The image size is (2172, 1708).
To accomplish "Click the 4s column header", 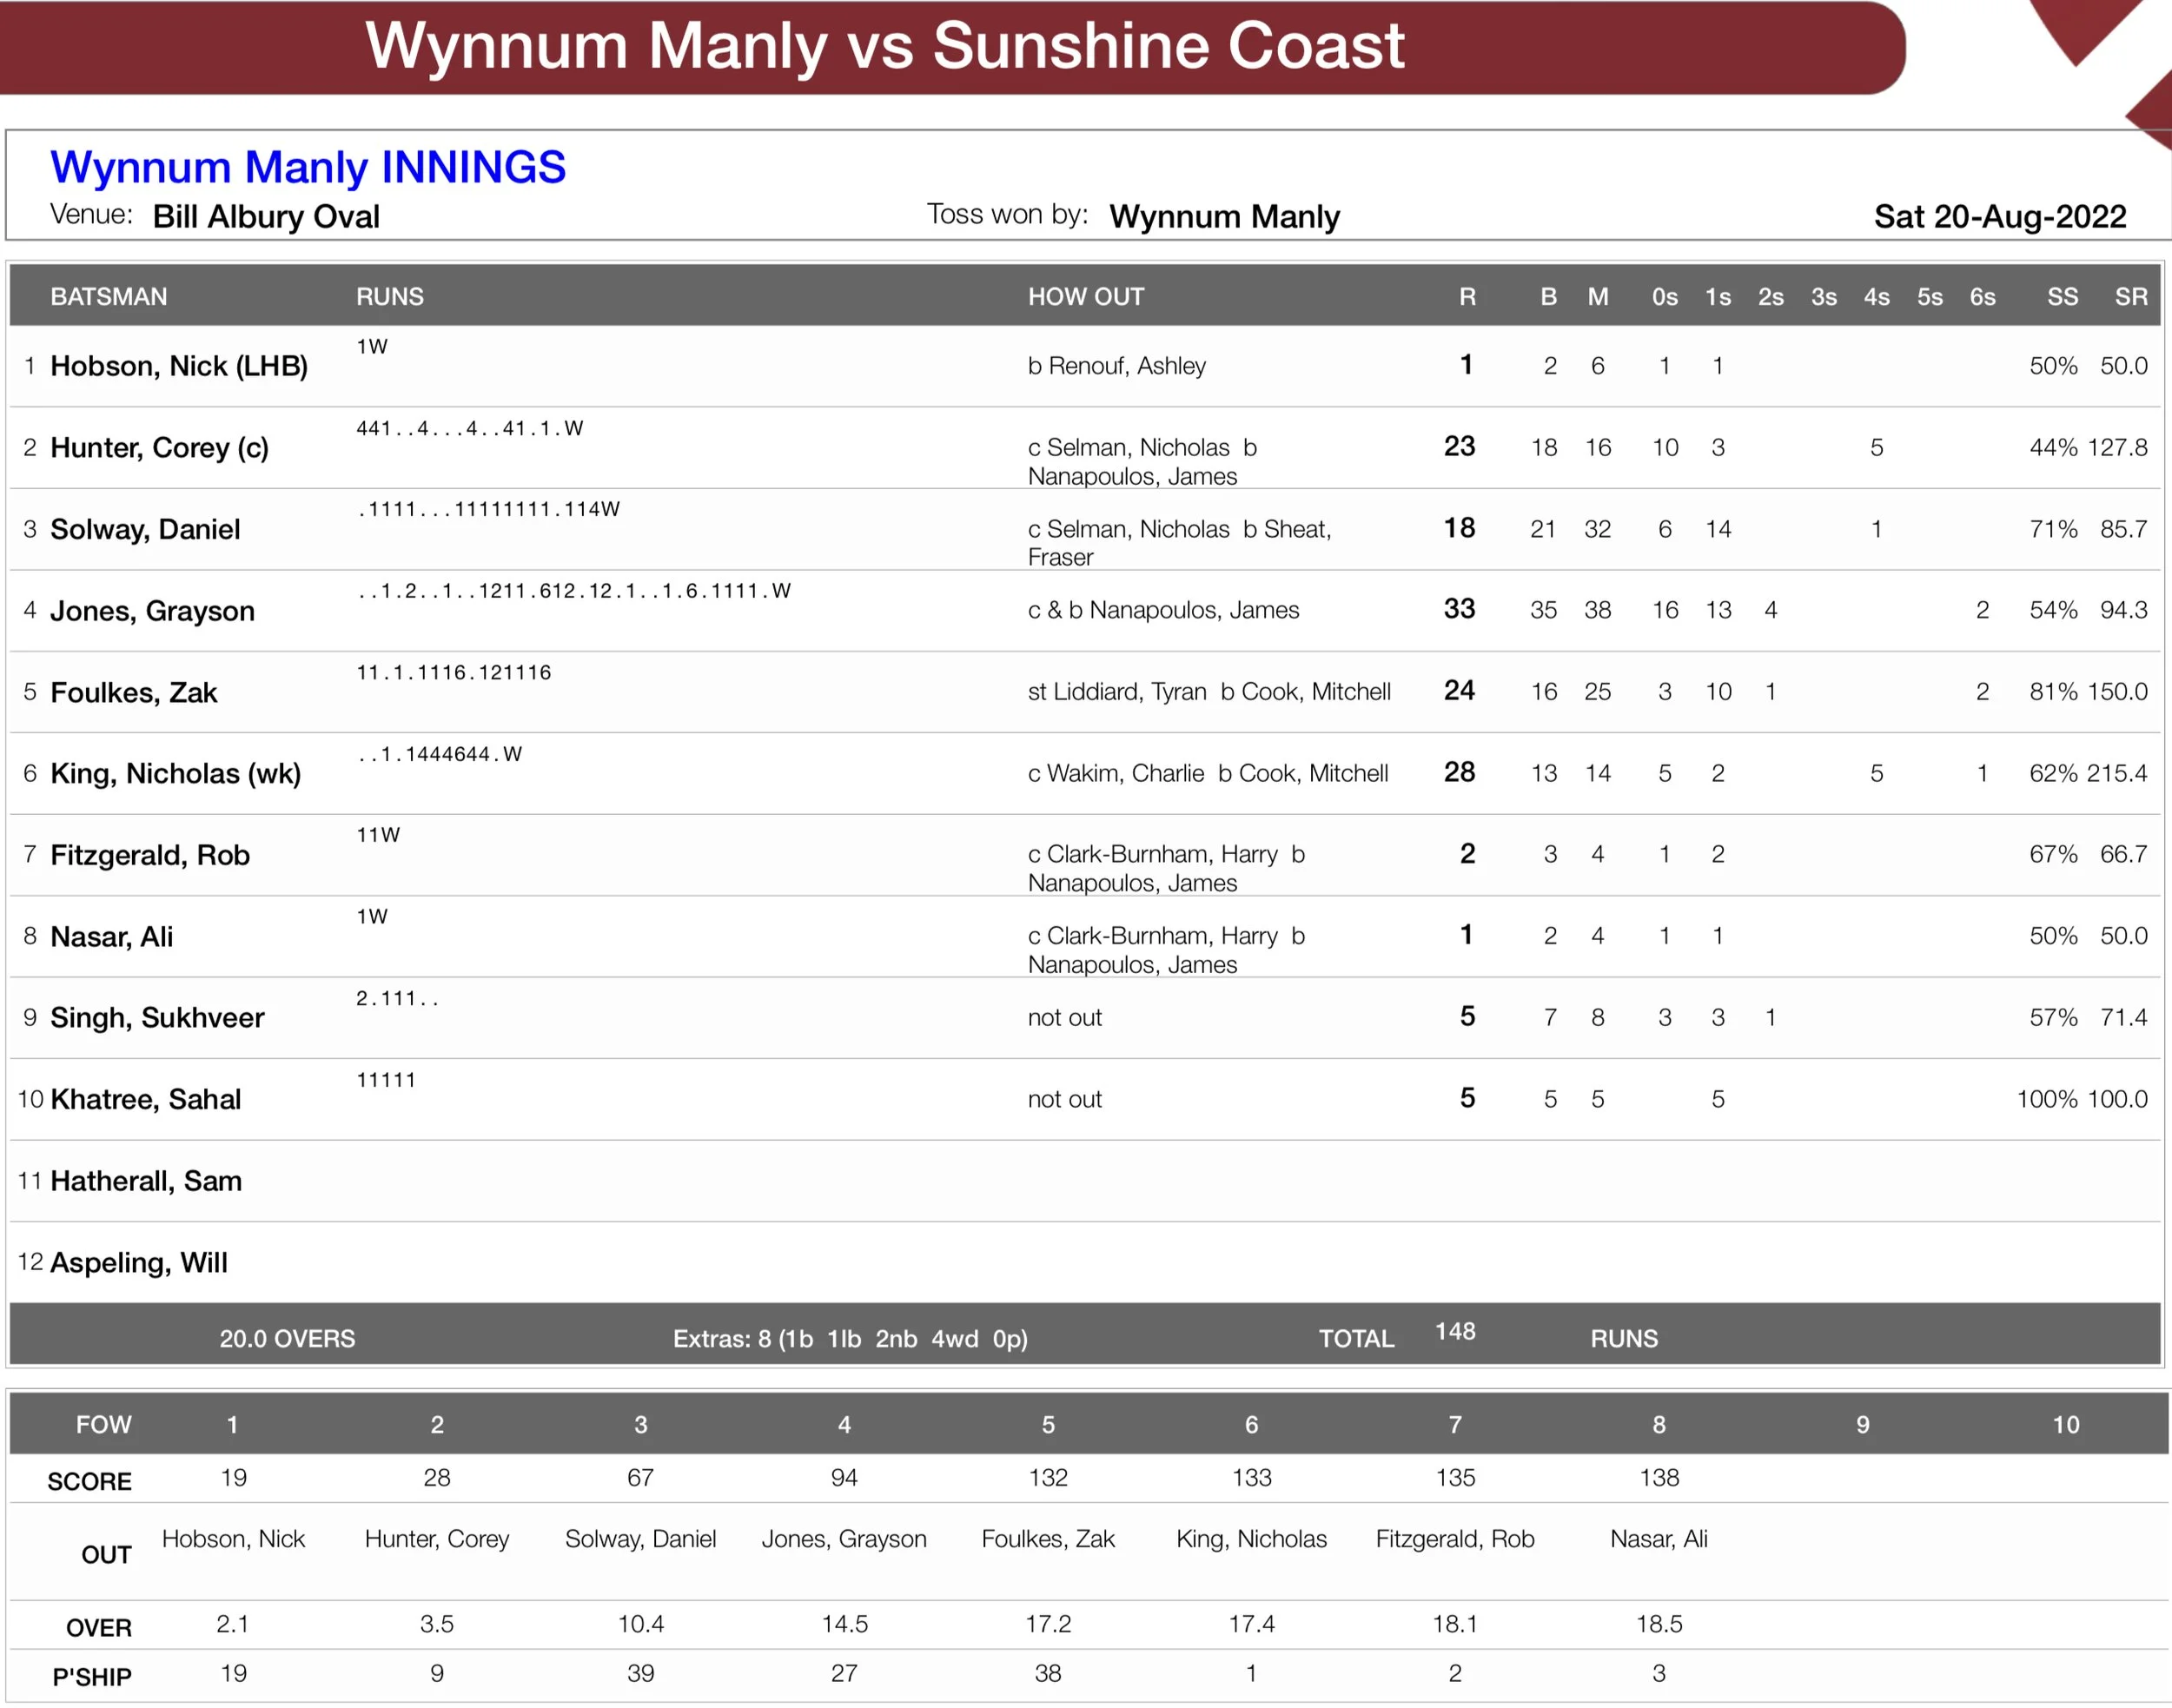I will point(1875,297).
